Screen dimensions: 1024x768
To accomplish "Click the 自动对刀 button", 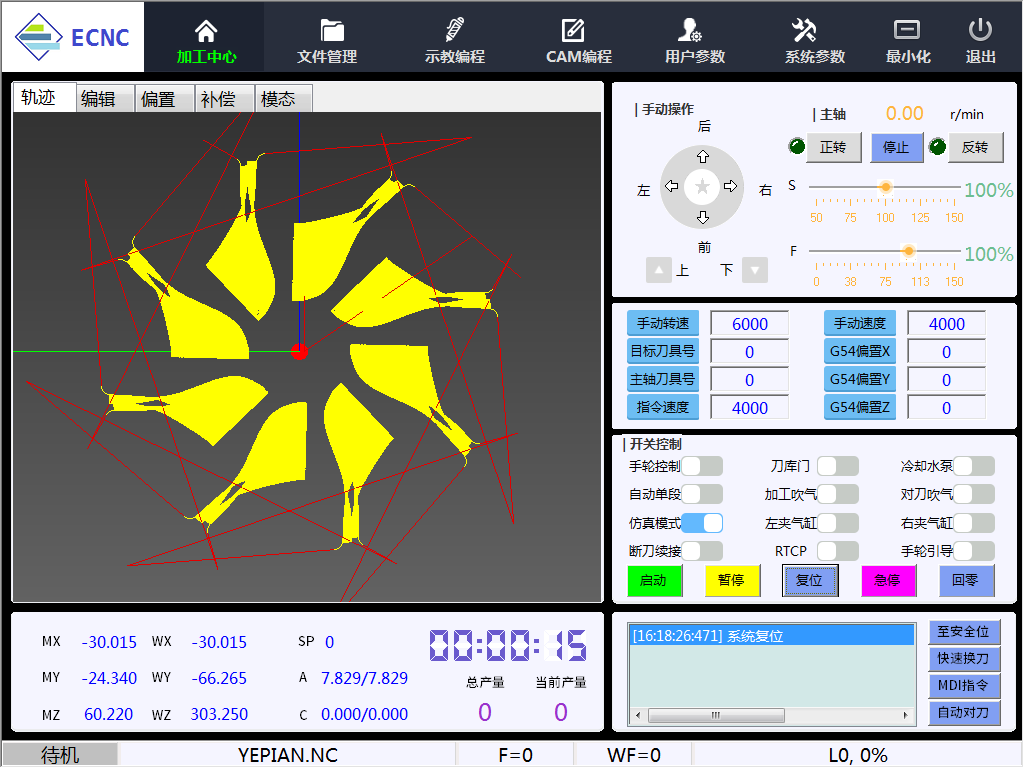I will [x=964, y=712].
